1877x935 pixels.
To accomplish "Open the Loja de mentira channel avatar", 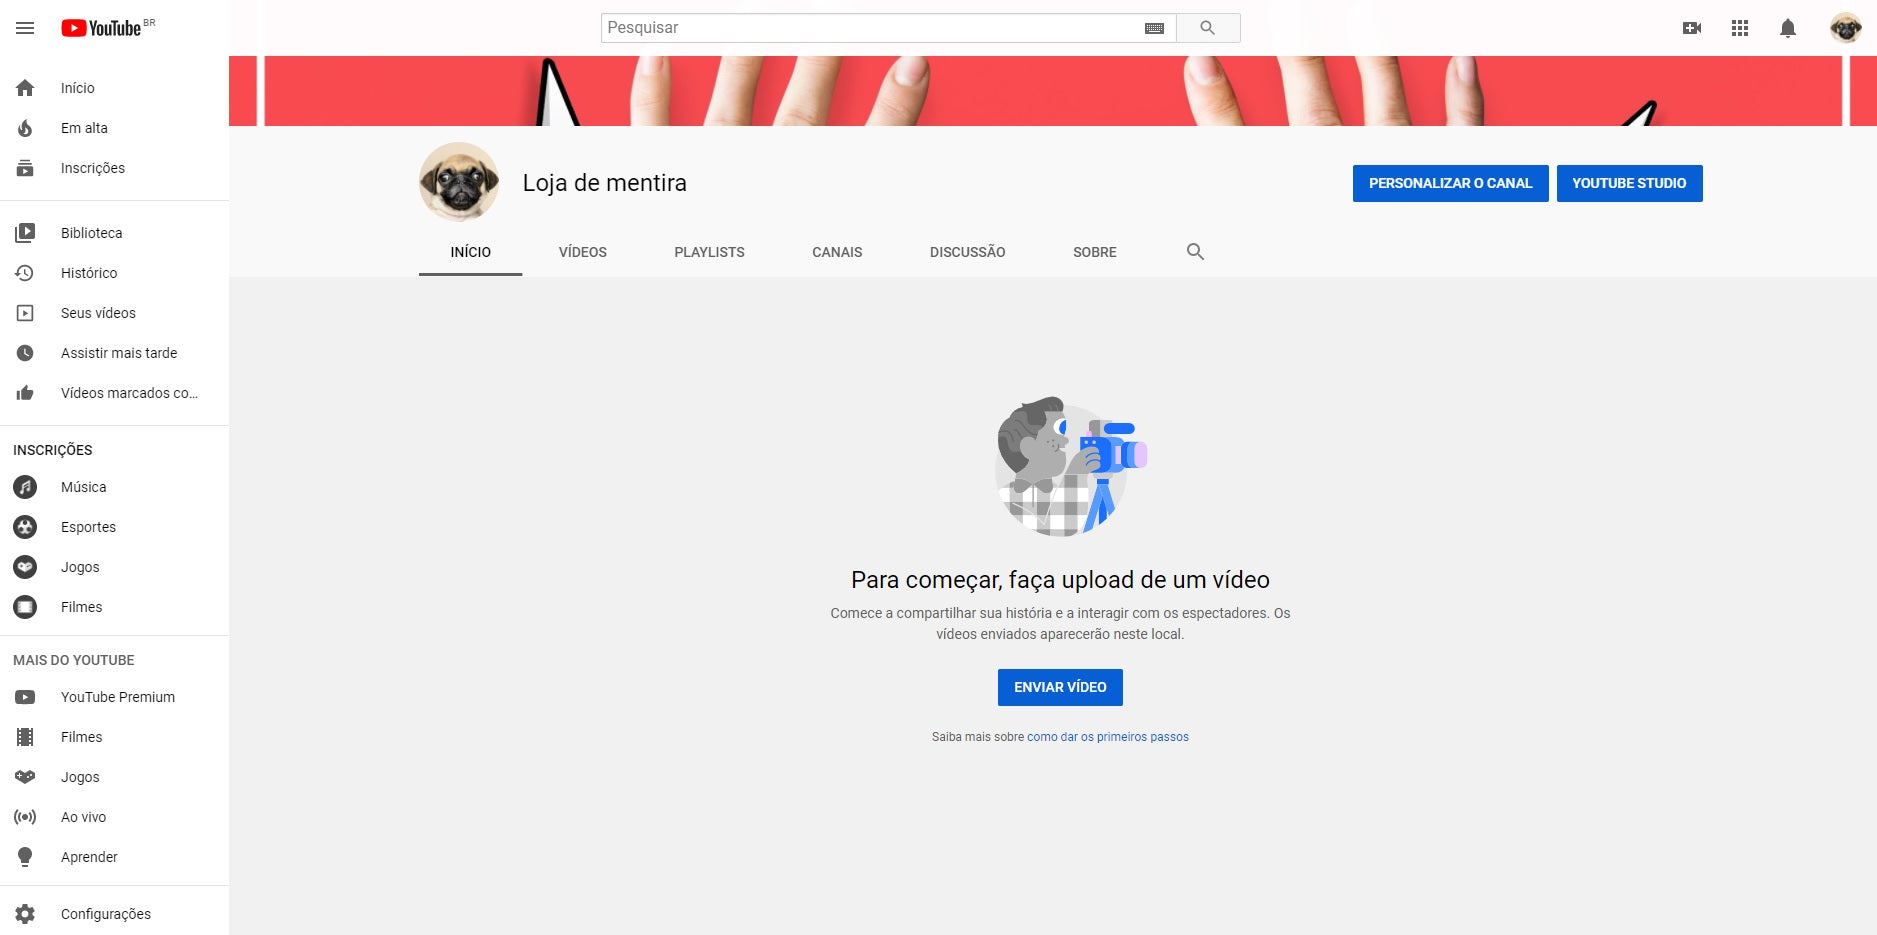I will pos(458,181).
